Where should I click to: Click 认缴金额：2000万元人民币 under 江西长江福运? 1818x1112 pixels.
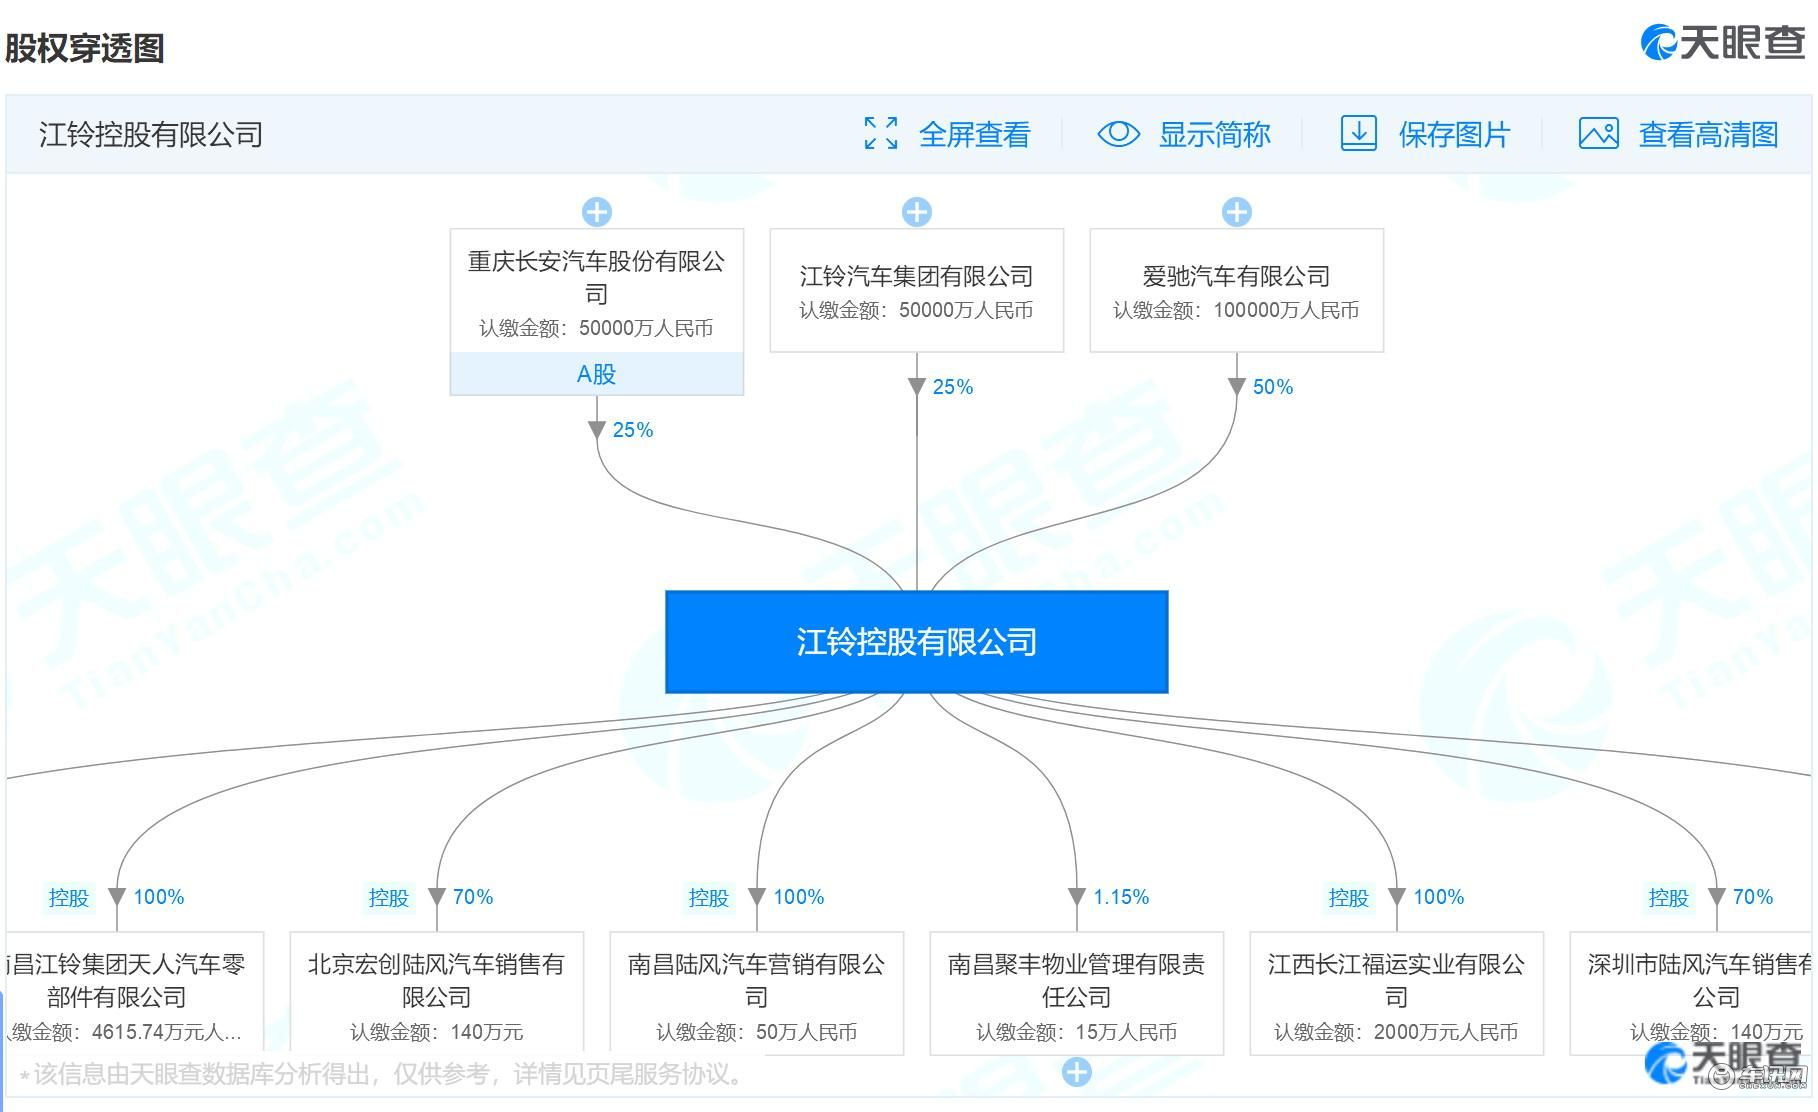click(1397, 1032)
